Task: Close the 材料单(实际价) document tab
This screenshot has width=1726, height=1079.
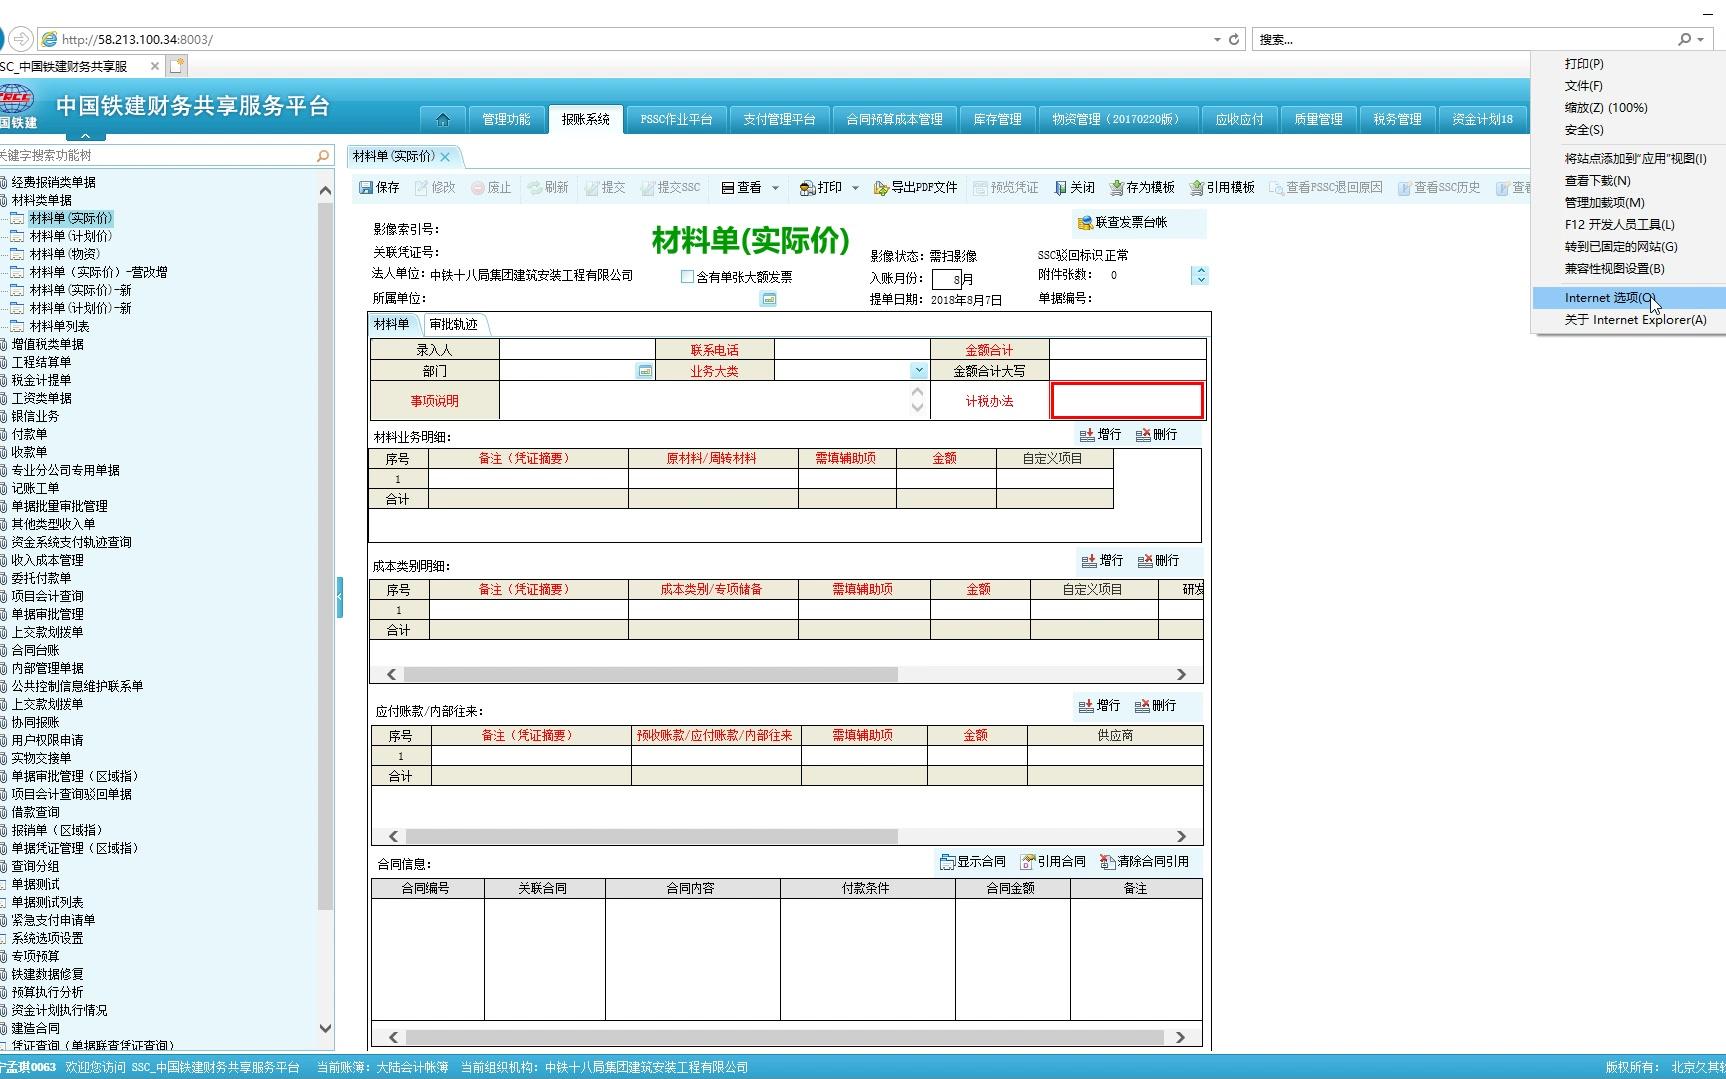Action: click(445, 157)
